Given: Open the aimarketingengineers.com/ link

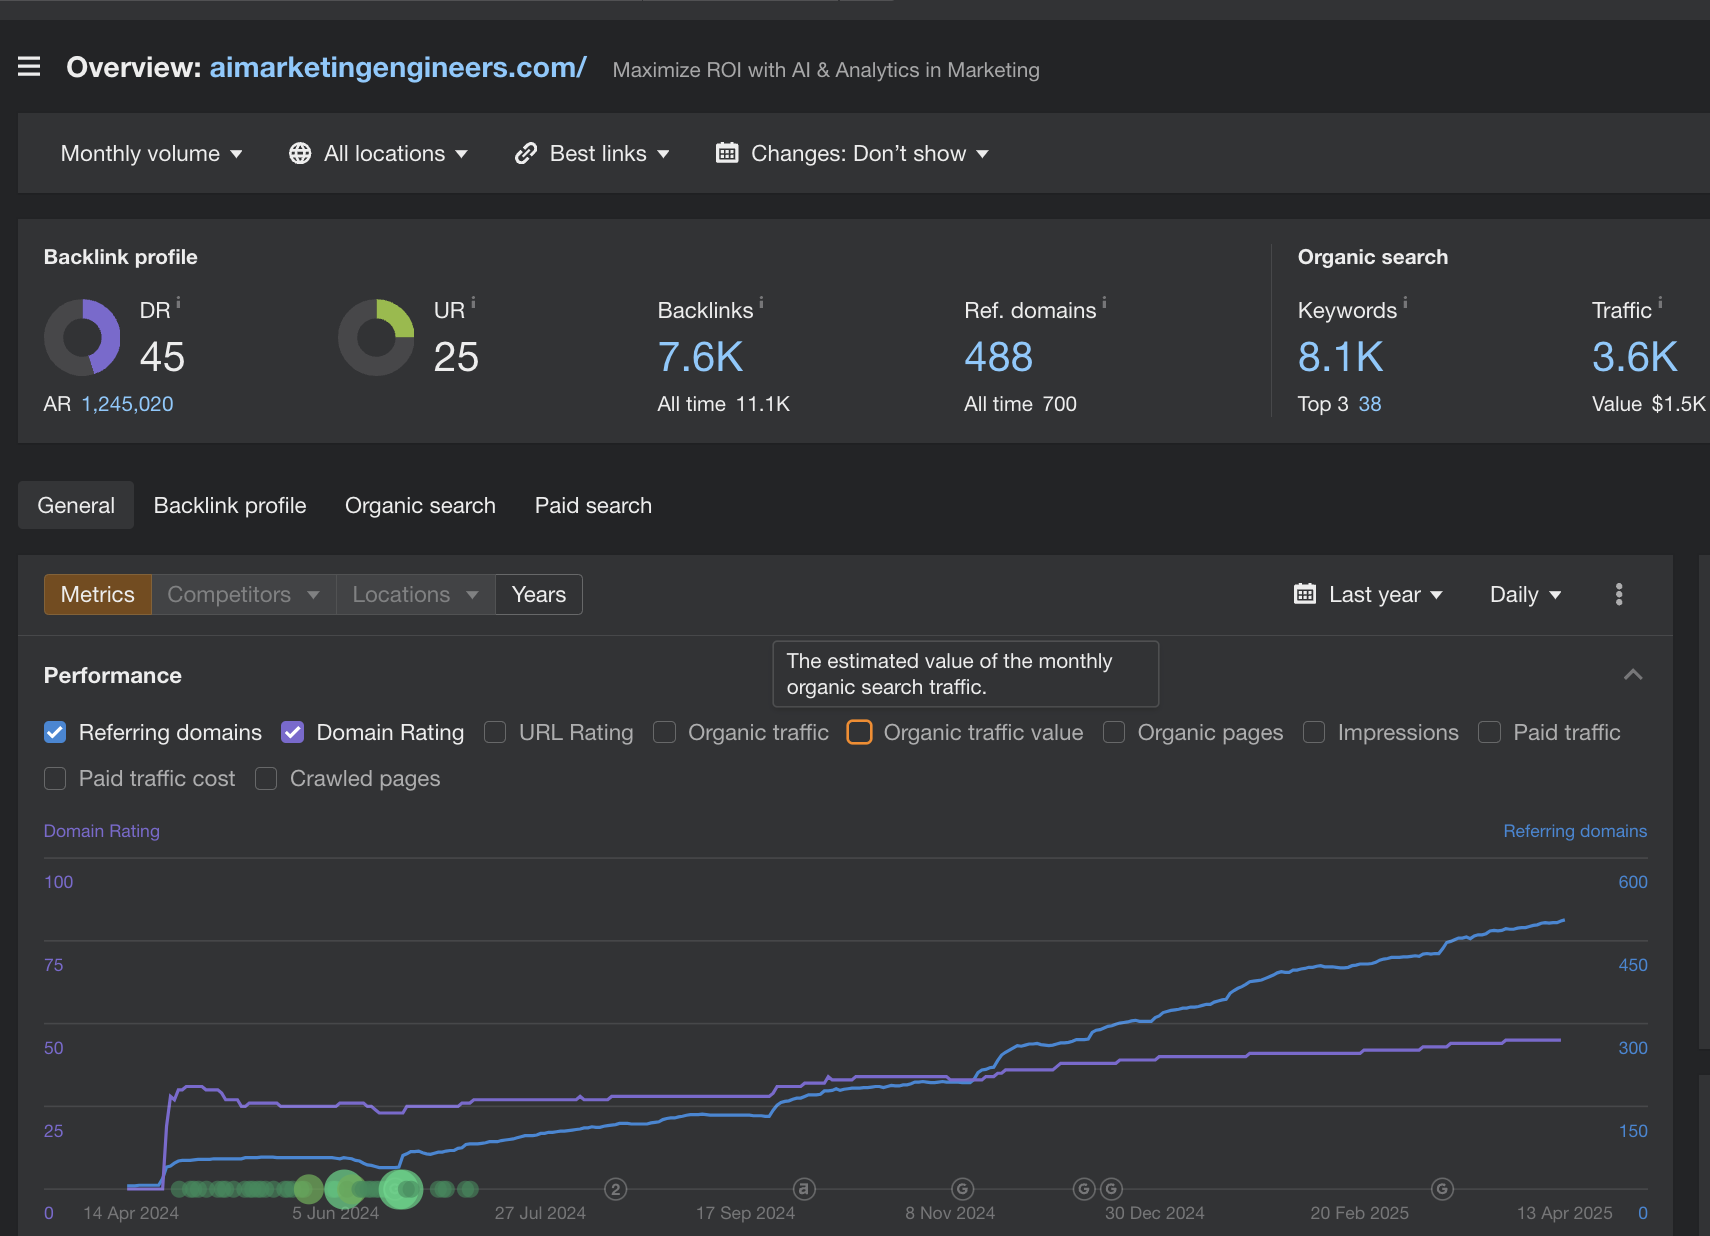Looking at the screenshot, I should (398, 67).
